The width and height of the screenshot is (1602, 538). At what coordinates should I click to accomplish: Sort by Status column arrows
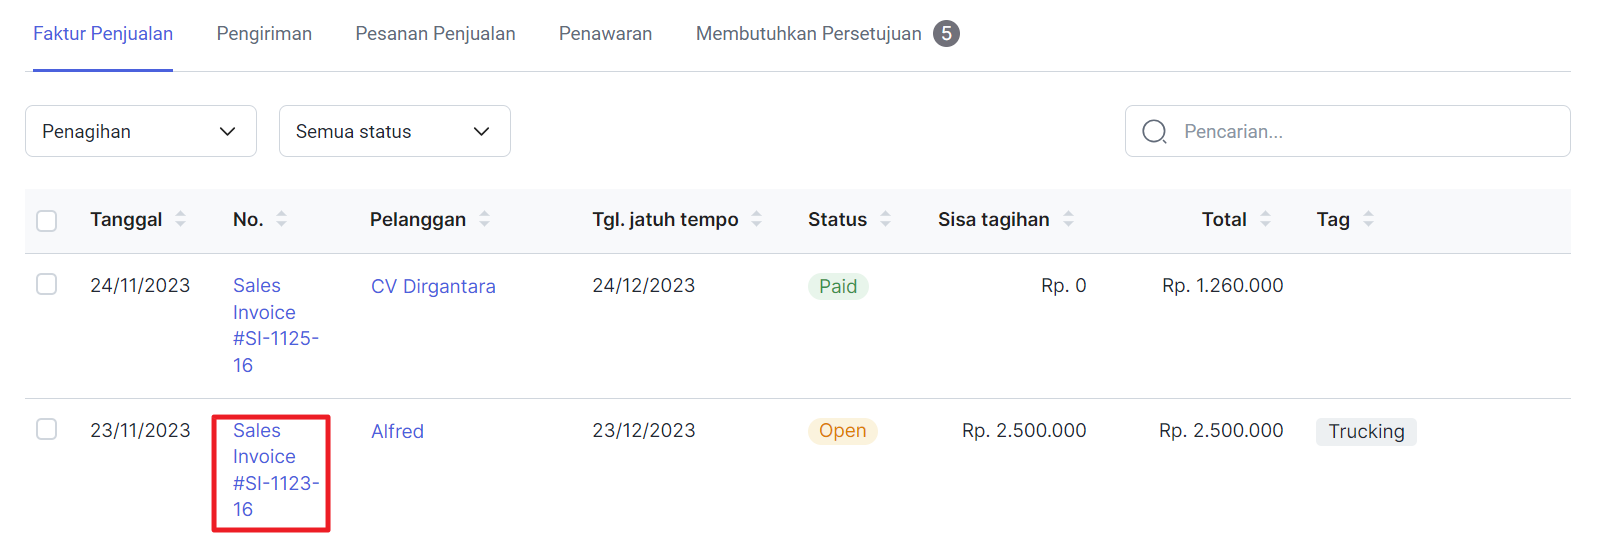pos(885,219)
